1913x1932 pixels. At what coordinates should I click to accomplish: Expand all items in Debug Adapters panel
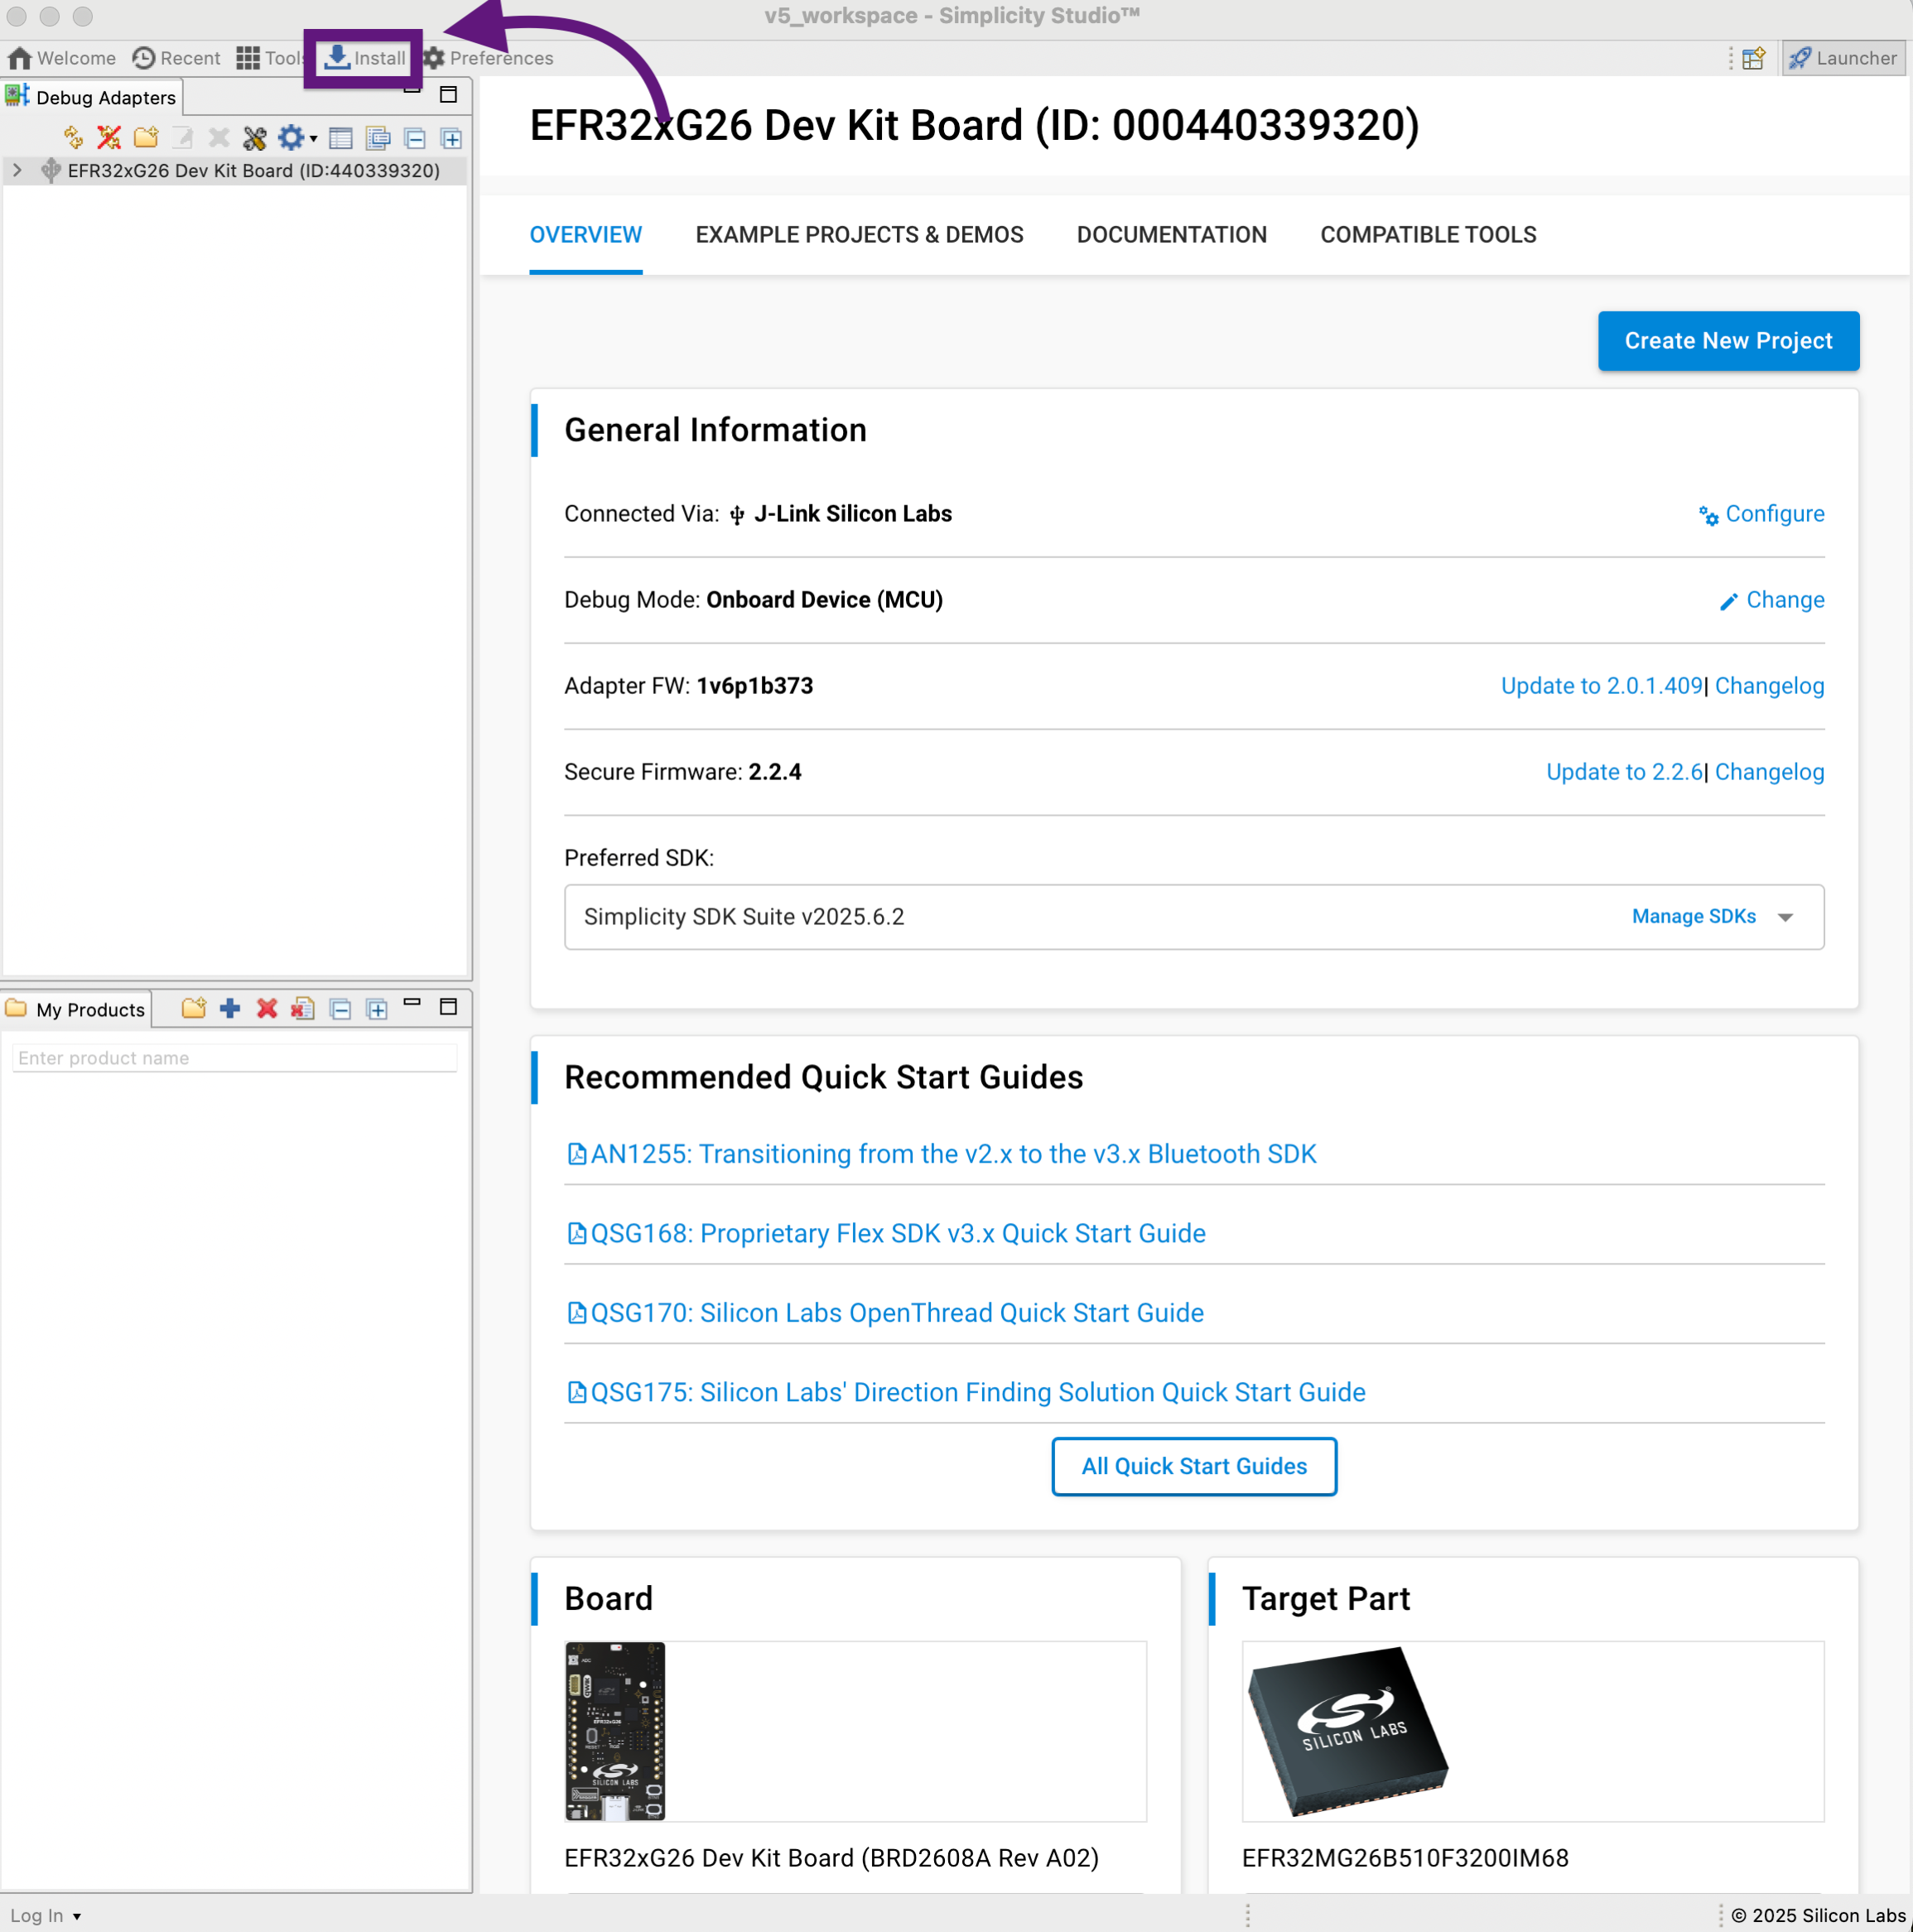click(x=452, y=138)
